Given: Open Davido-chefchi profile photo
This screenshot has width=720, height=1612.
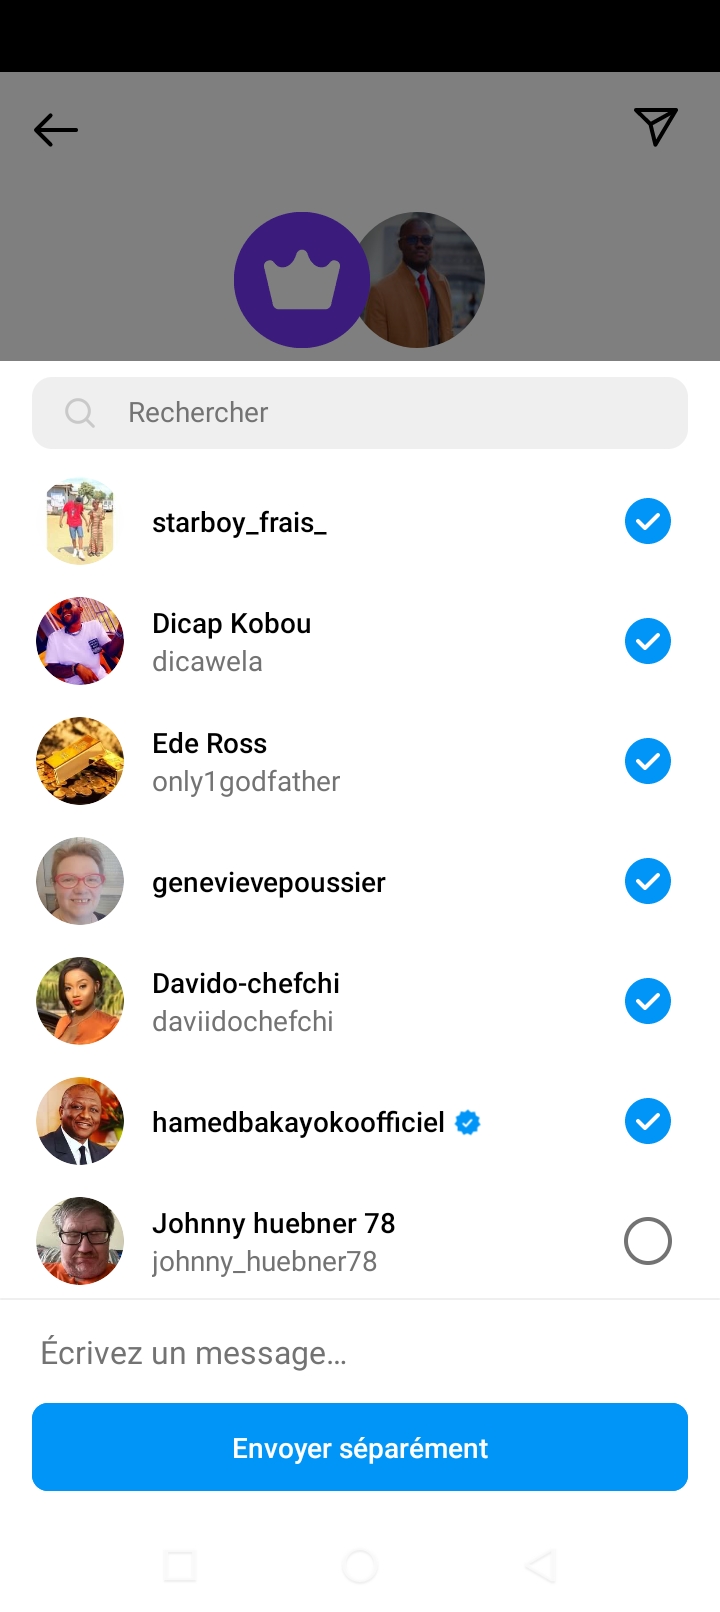Looking at the screenshot, I should [x=80, y=1001].
